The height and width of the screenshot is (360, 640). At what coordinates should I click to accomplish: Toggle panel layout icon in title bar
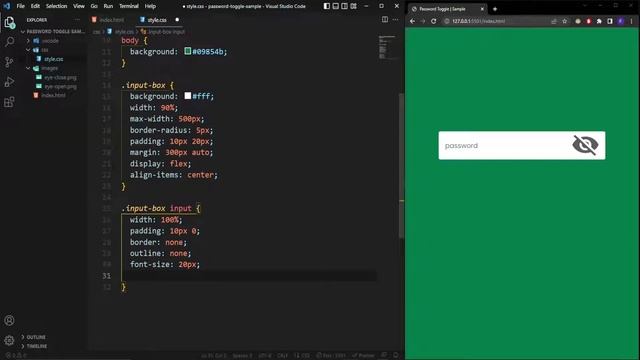336,6
